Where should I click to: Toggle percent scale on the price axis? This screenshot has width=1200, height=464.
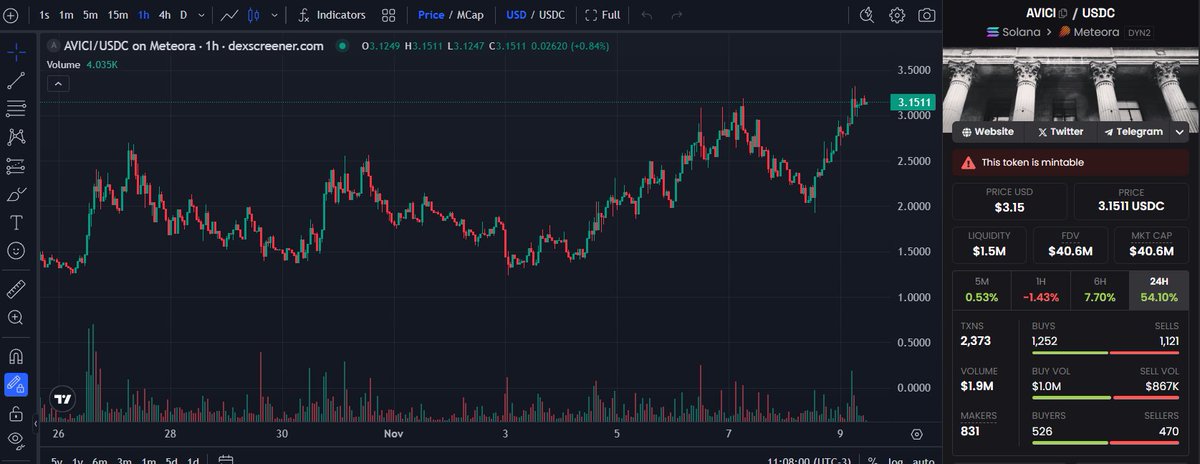tap(872, 460)
